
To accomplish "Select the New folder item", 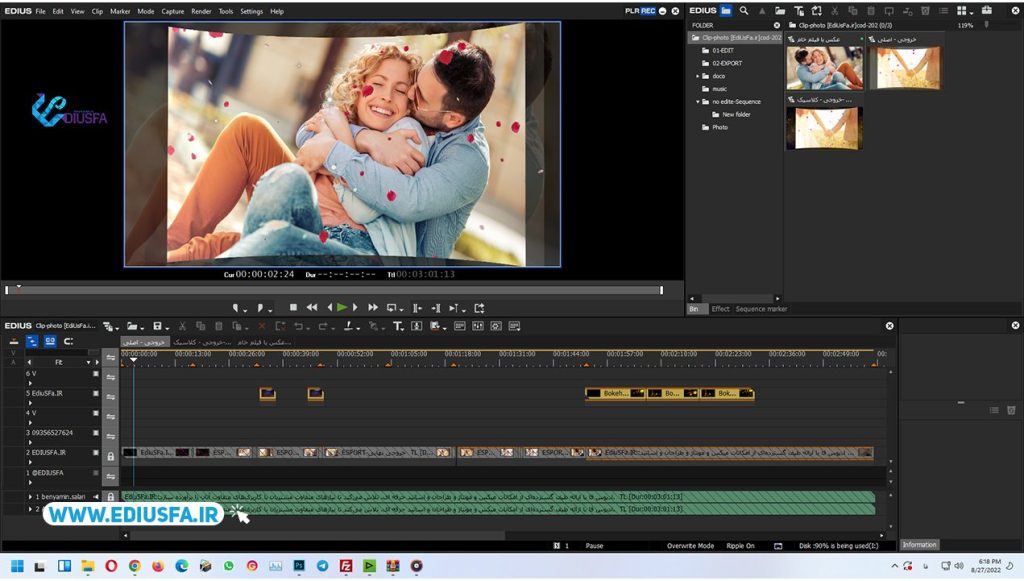I will (736, 114).
